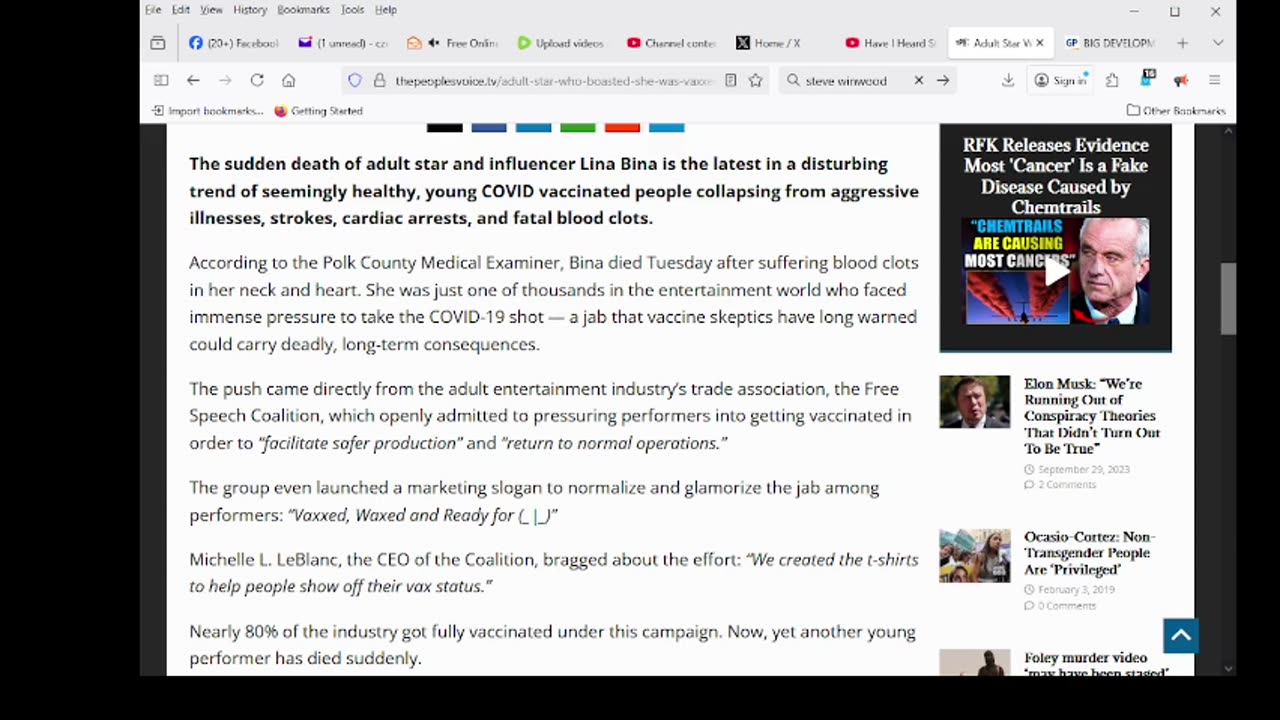Image resolution: width=1280 pixels, height=720 pixels.
Task: Bookmark this page with the star
Action: coord(756,80)
